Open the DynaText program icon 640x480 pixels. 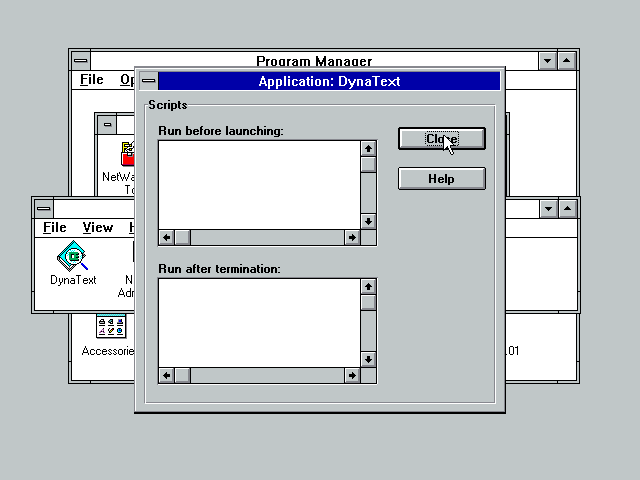pyautogui.click(x=73, y=256)
